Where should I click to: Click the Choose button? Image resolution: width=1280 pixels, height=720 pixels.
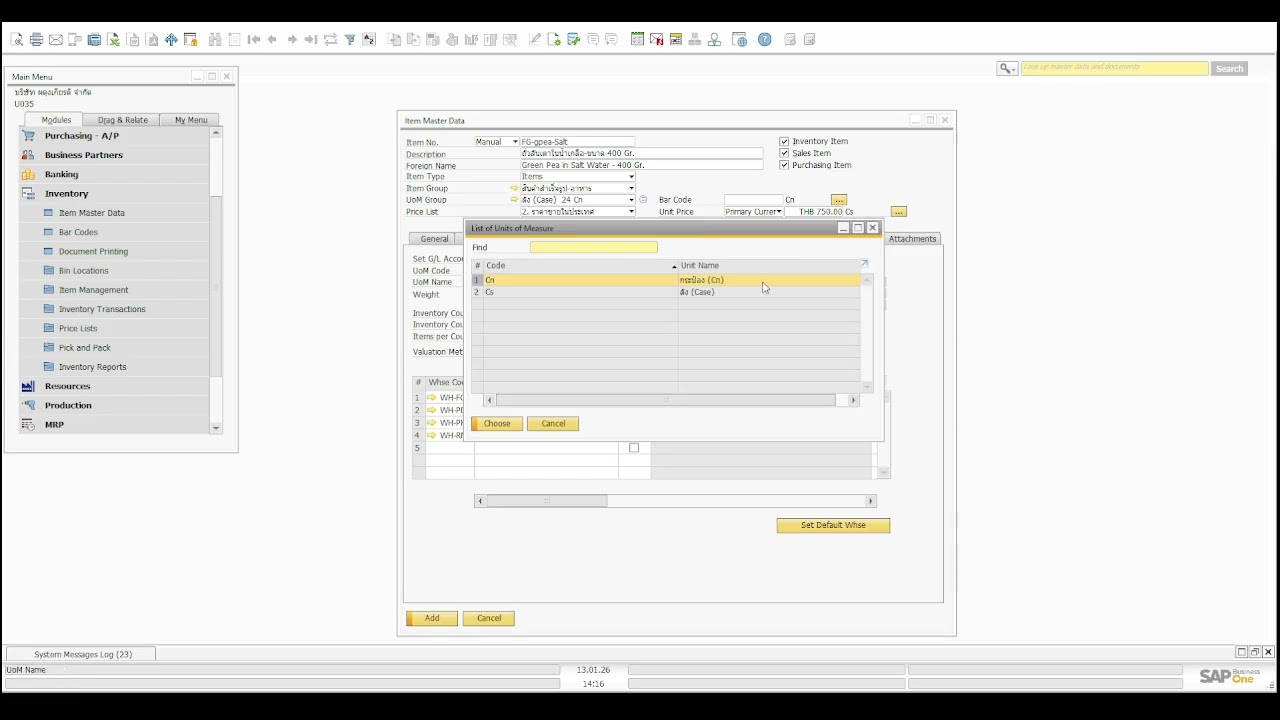coord(497,424)
